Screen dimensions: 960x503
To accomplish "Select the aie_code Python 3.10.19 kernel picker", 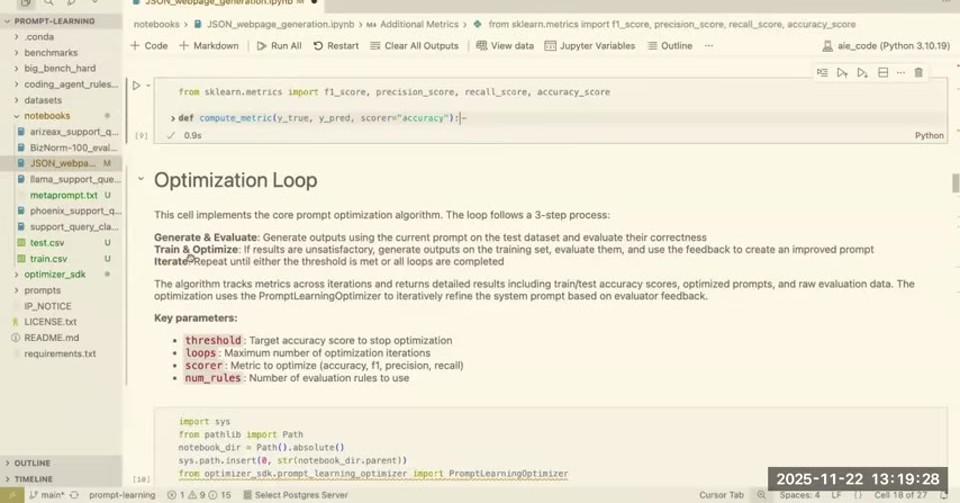I will (x=886, y=46).
